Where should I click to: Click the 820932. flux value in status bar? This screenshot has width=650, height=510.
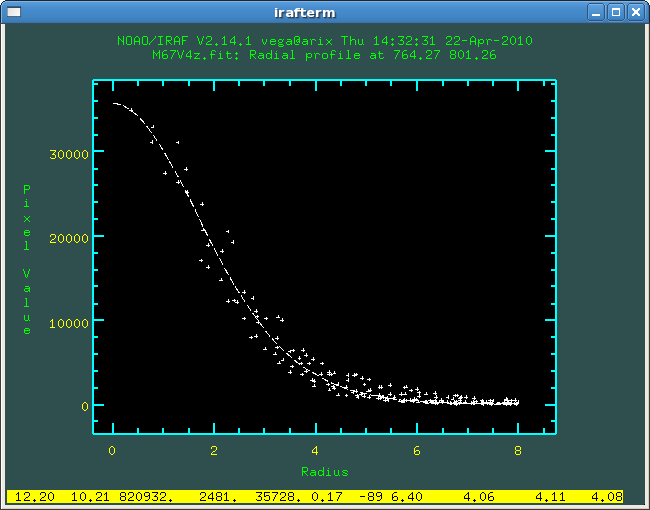tap(146, 496)
